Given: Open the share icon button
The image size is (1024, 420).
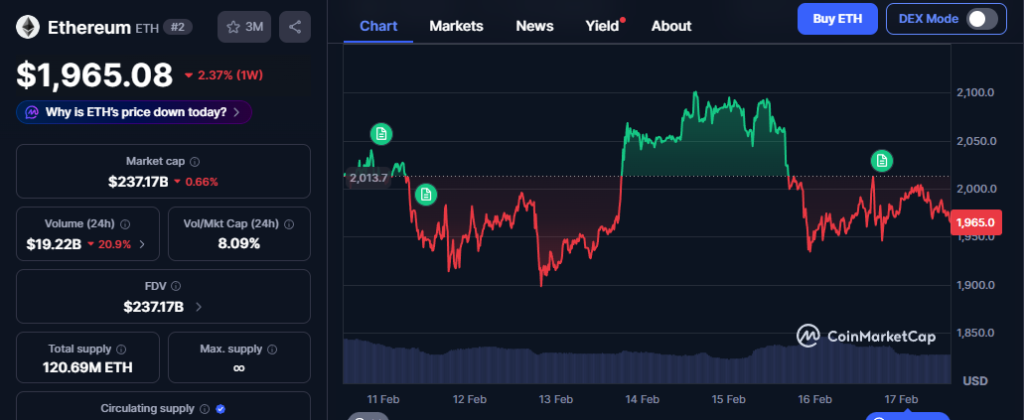Looking at the screenshot, I should coord(294,27).
